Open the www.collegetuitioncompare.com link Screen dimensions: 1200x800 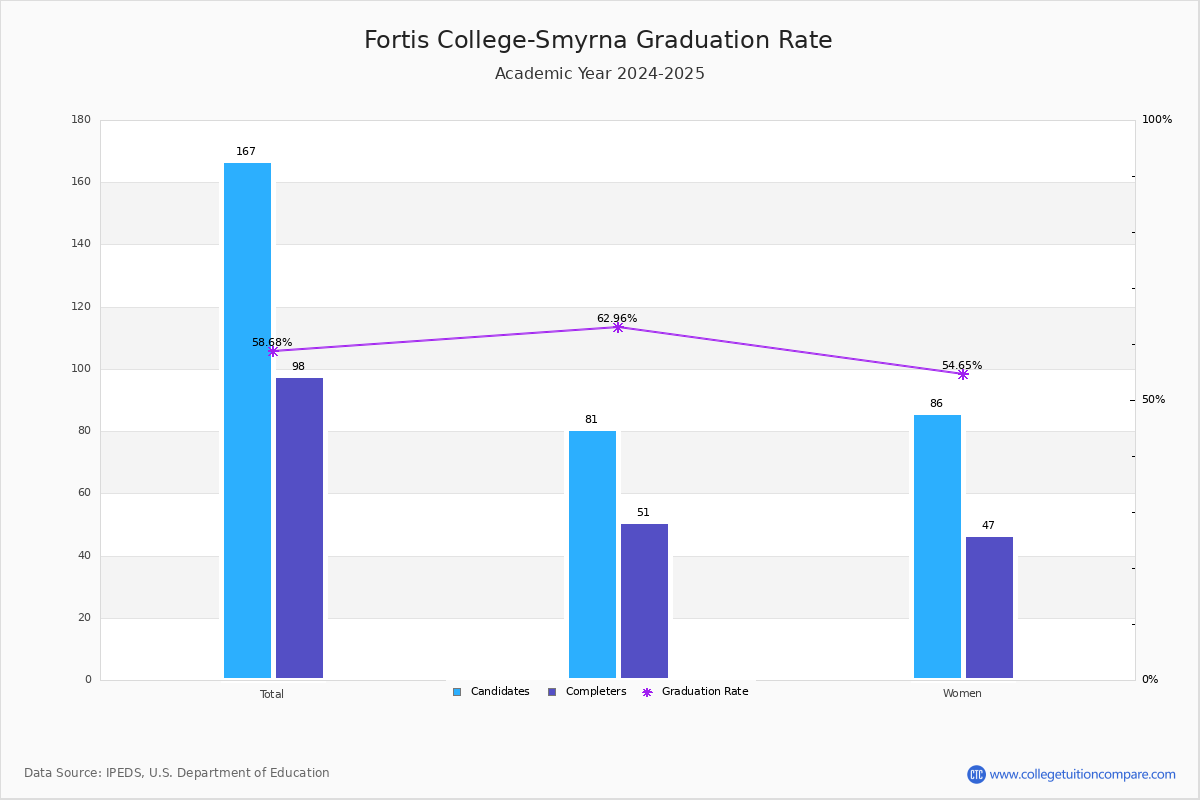1083,774
